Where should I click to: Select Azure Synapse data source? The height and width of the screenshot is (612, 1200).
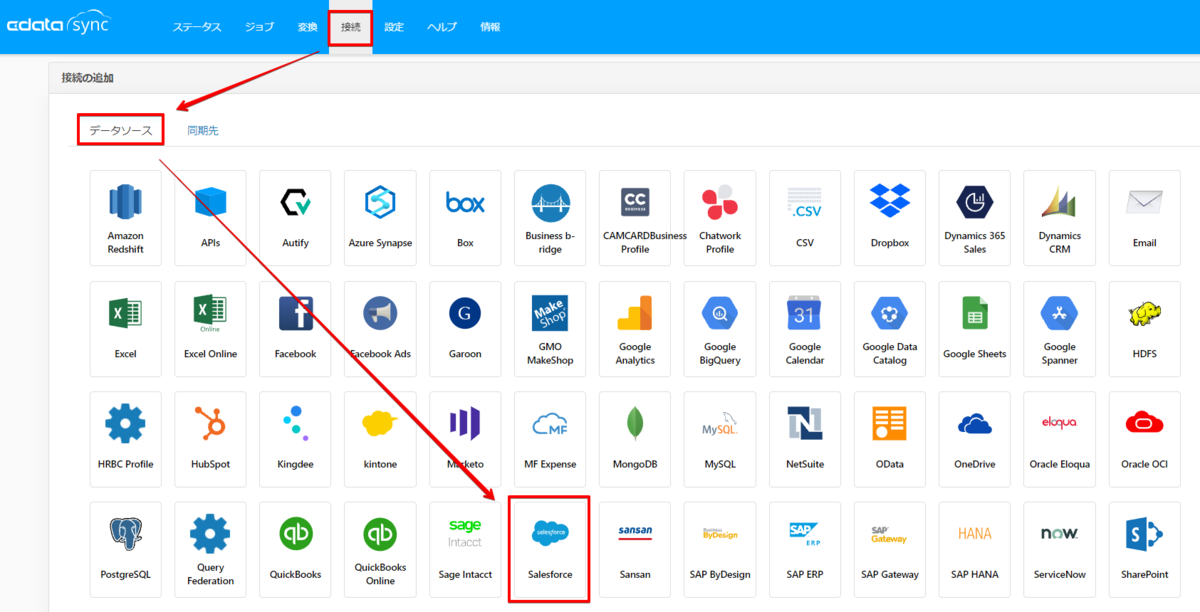[x=381, y=218]
